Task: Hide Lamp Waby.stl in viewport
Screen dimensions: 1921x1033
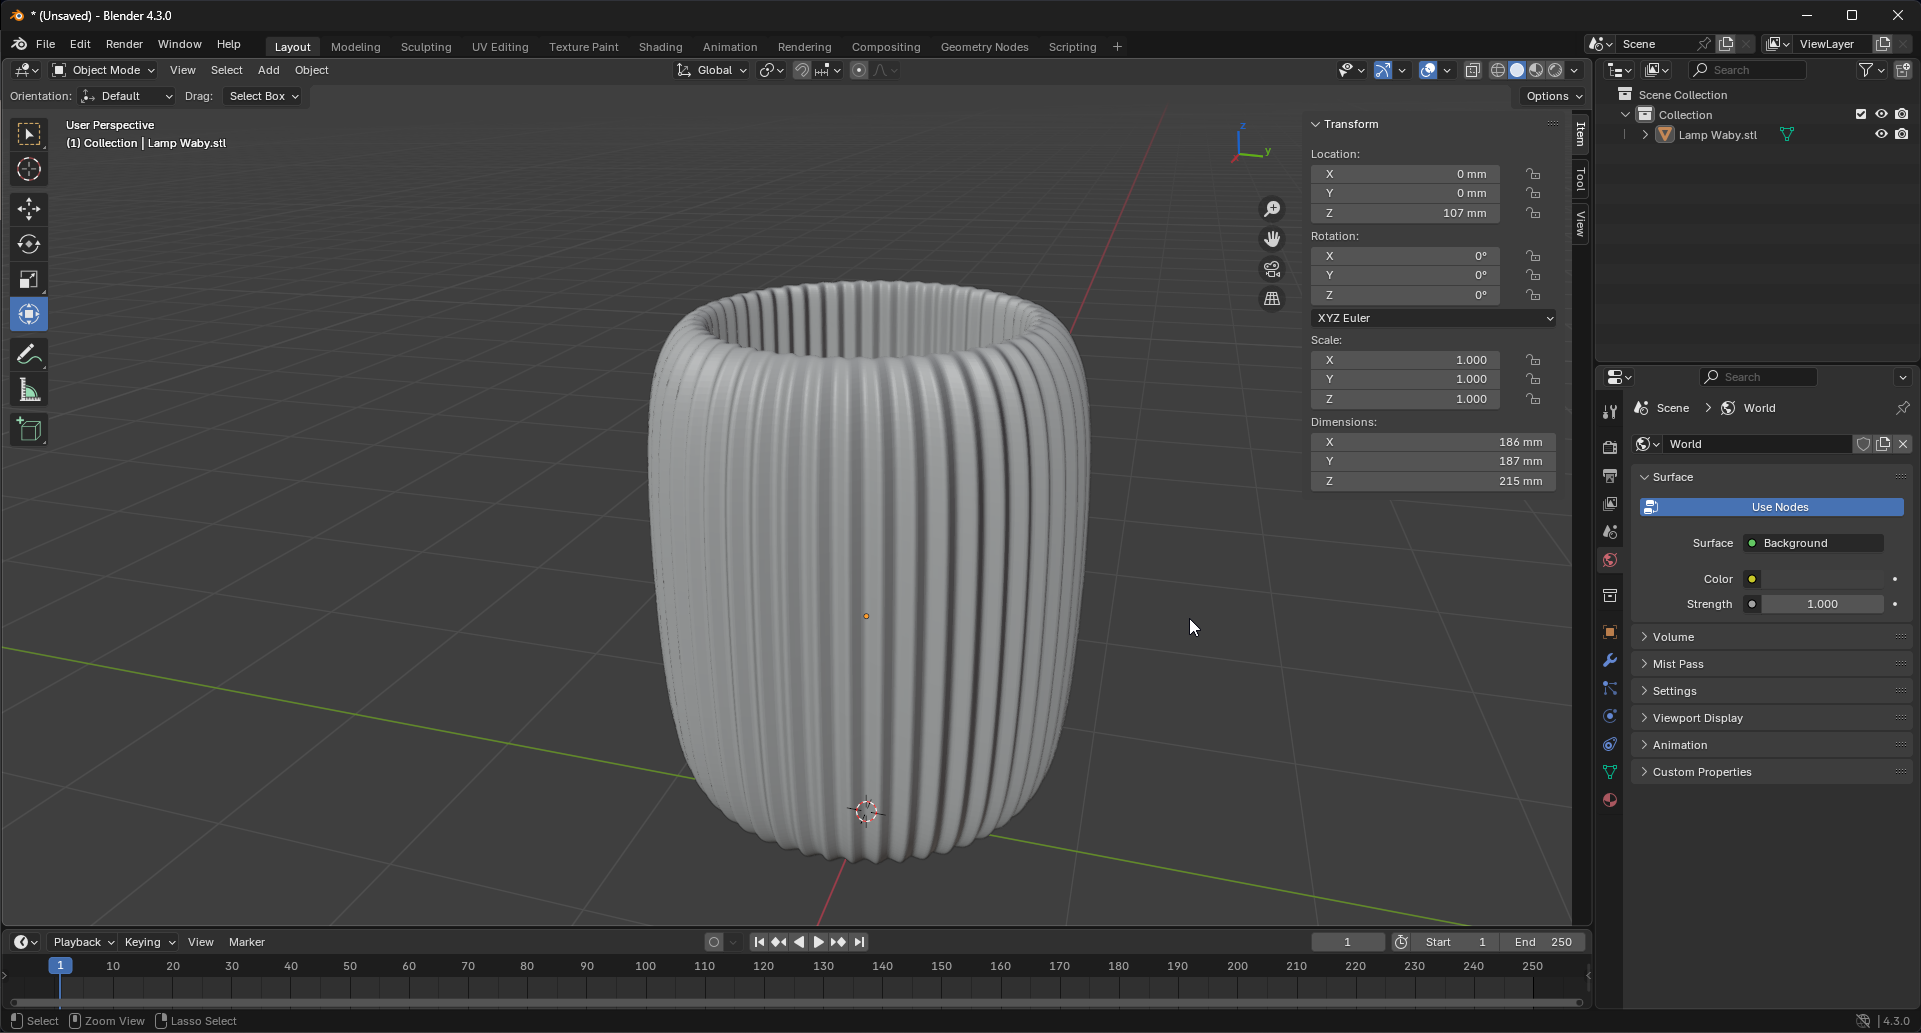Action: (1881, 134)
